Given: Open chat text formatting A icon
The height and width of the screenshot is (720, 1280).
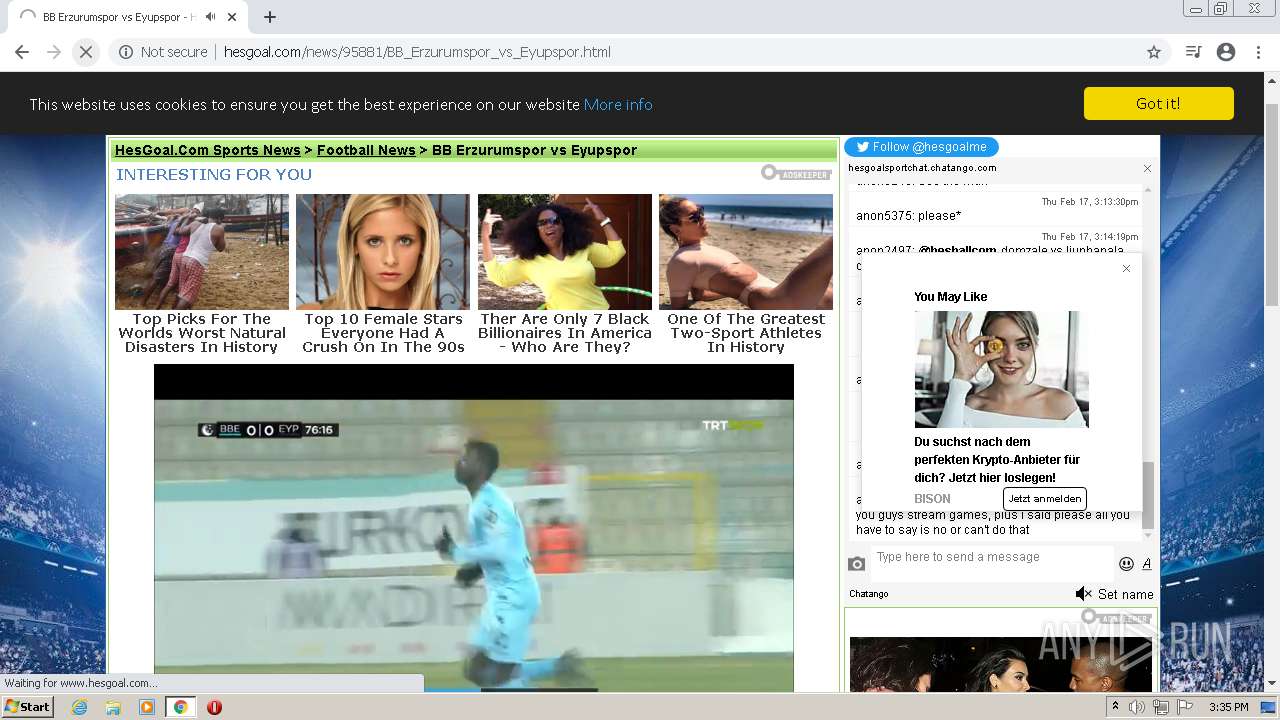Looking at the screenshot, I should pos(1147,564).
